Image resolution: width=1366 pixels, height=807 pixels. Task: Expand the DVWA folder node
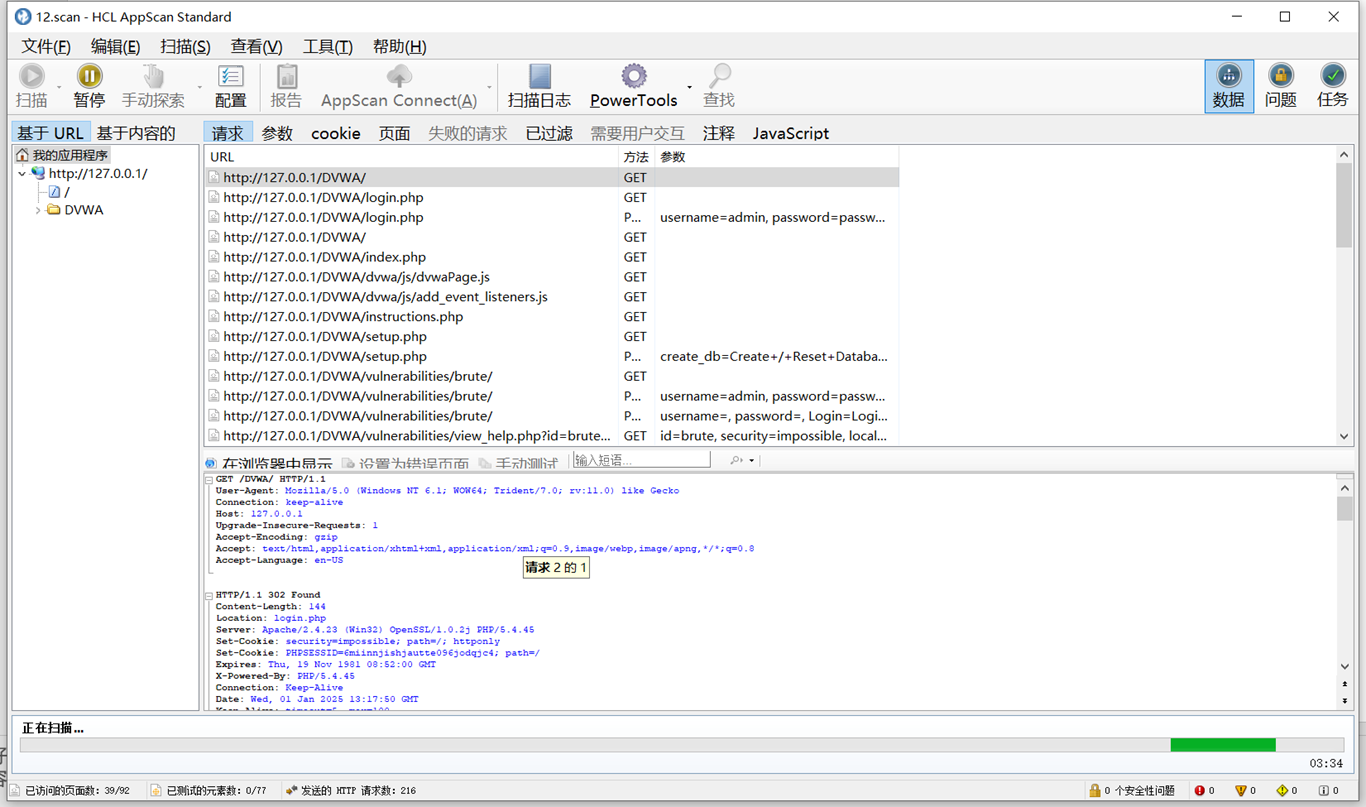[38, 210]
